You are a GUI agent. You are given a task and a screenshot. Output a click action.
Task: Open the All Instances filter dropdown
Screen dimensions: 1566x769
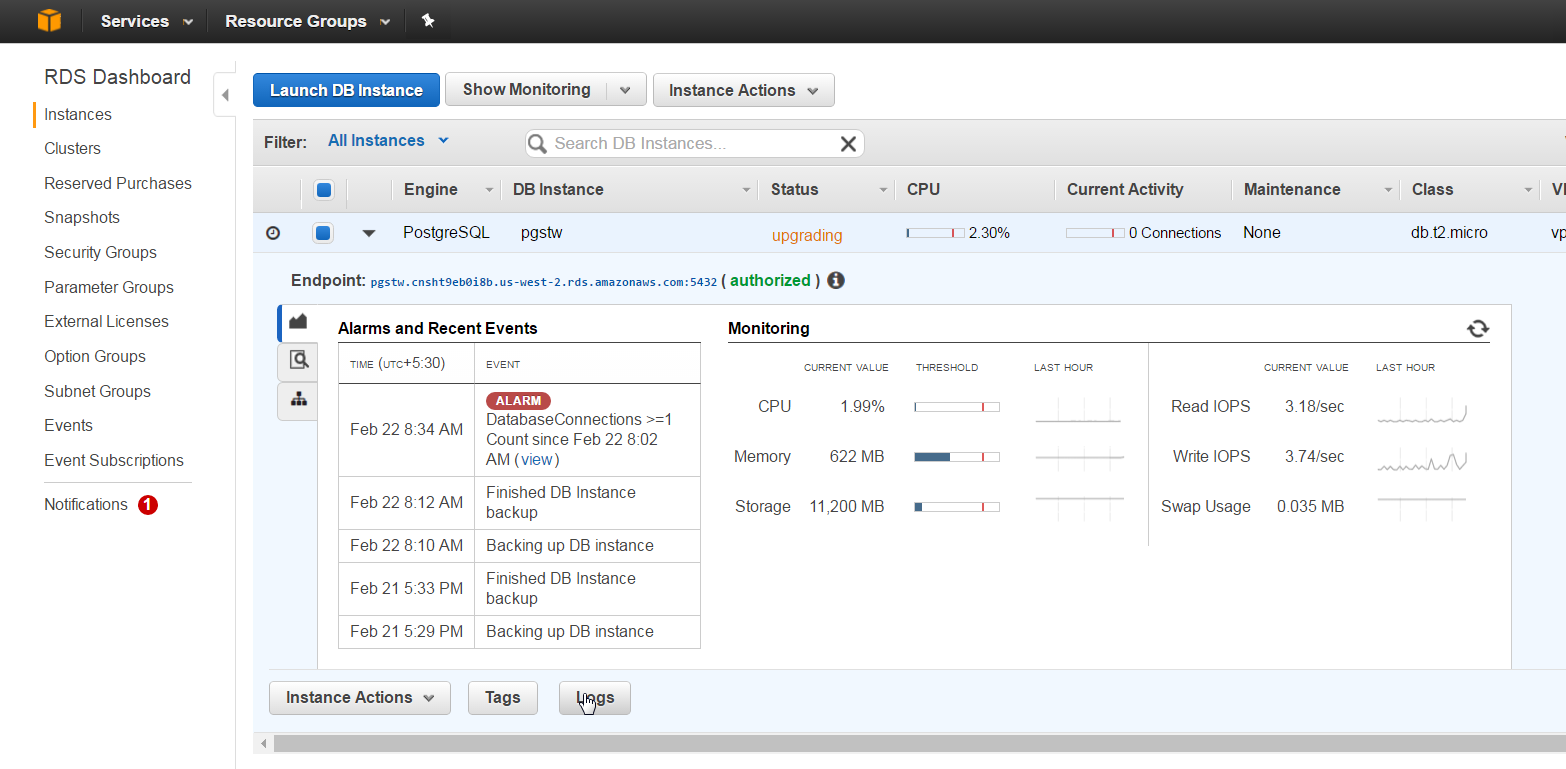[x=388, y=141]
